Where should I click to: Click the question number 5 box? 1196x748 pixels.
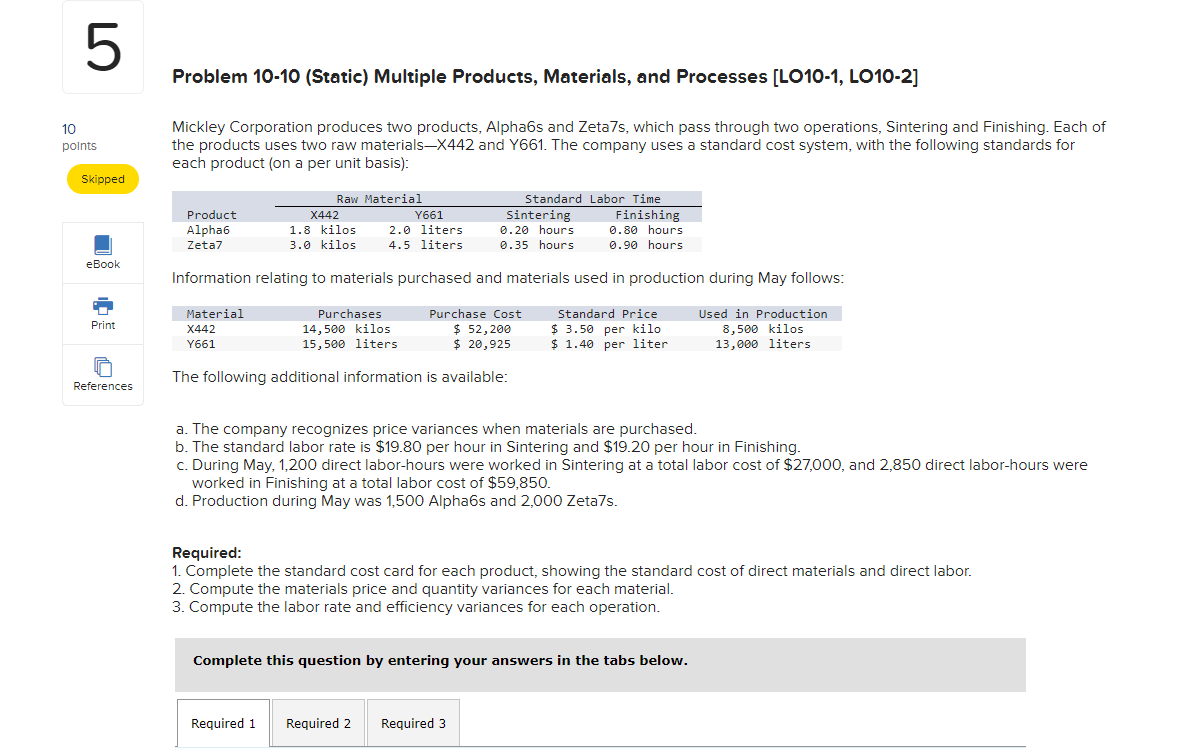[102, 46]
